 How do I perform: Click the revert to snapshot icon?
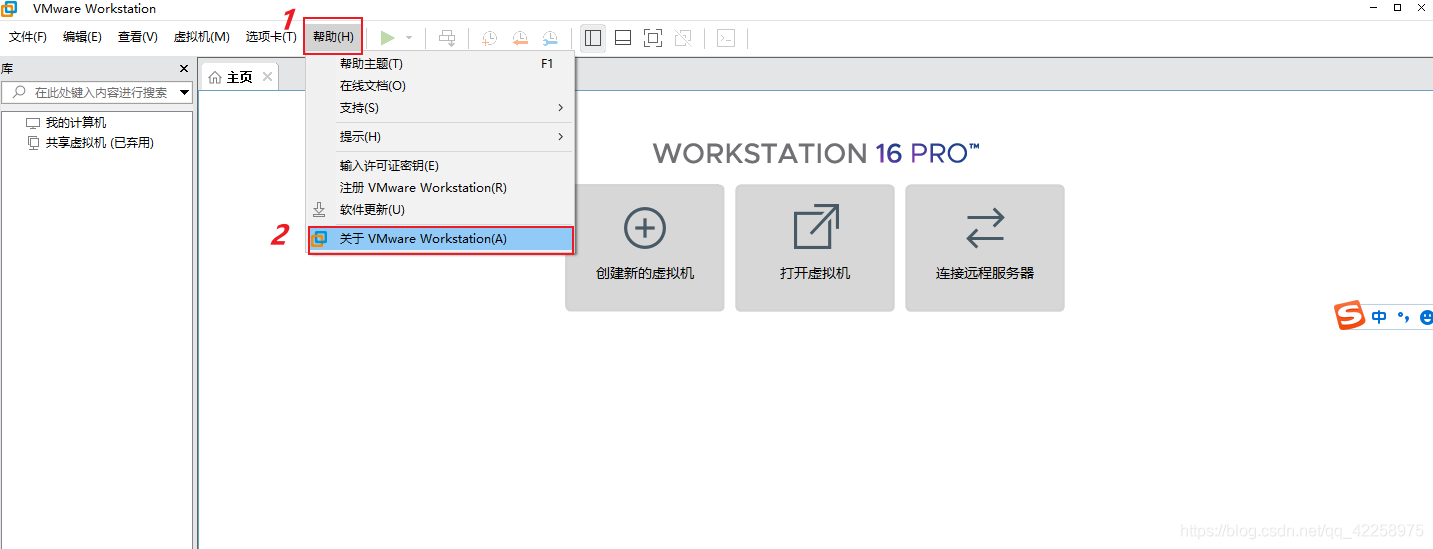point(520,38)
